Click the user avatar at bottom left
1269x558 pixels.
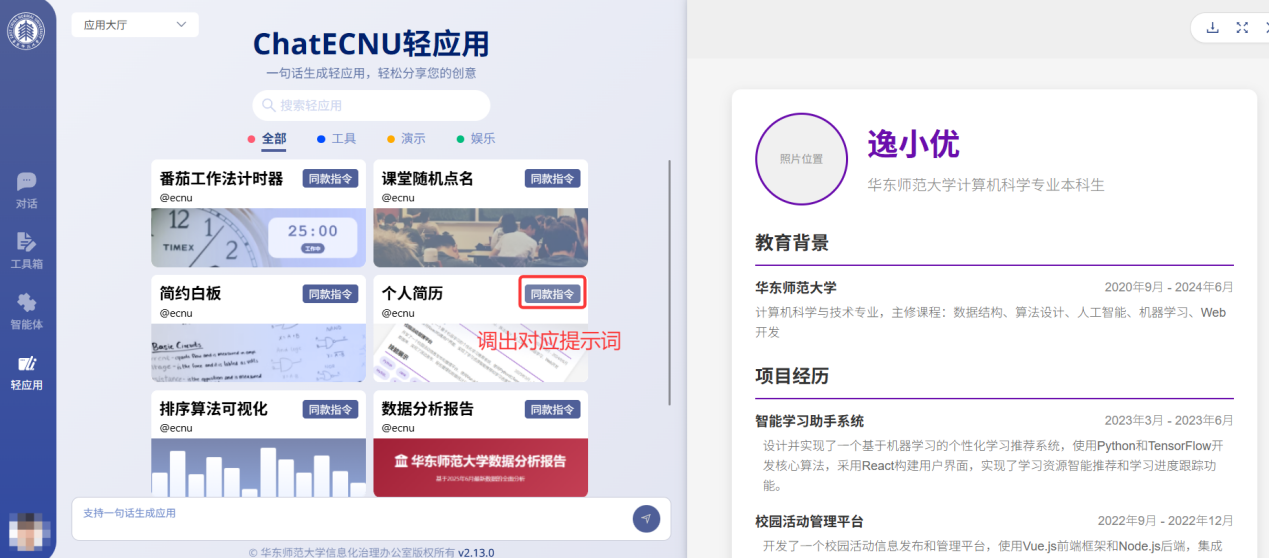coord(25,531)
